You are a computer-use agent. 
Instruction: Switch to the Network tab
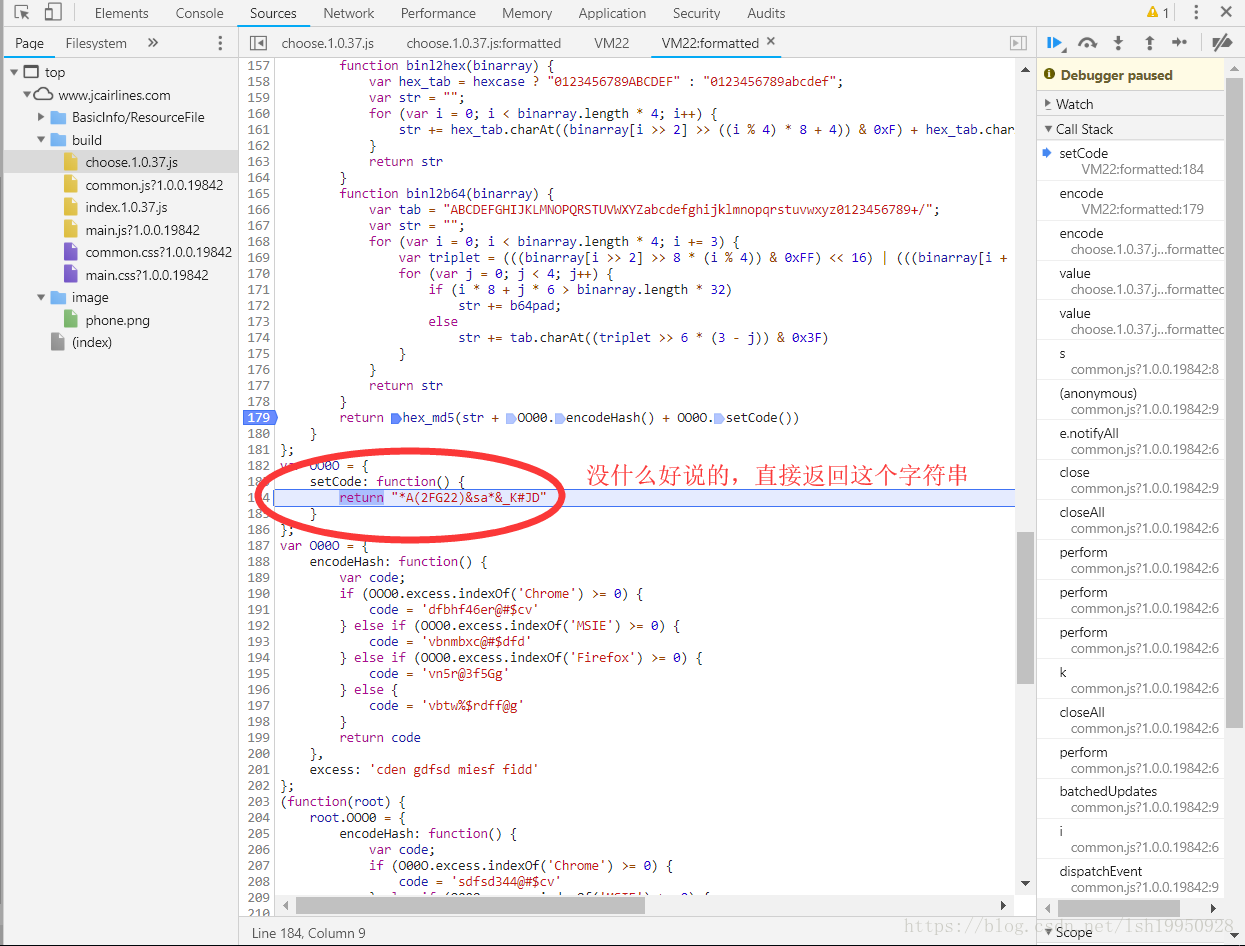pyautogui.click(x=349, y=13)
